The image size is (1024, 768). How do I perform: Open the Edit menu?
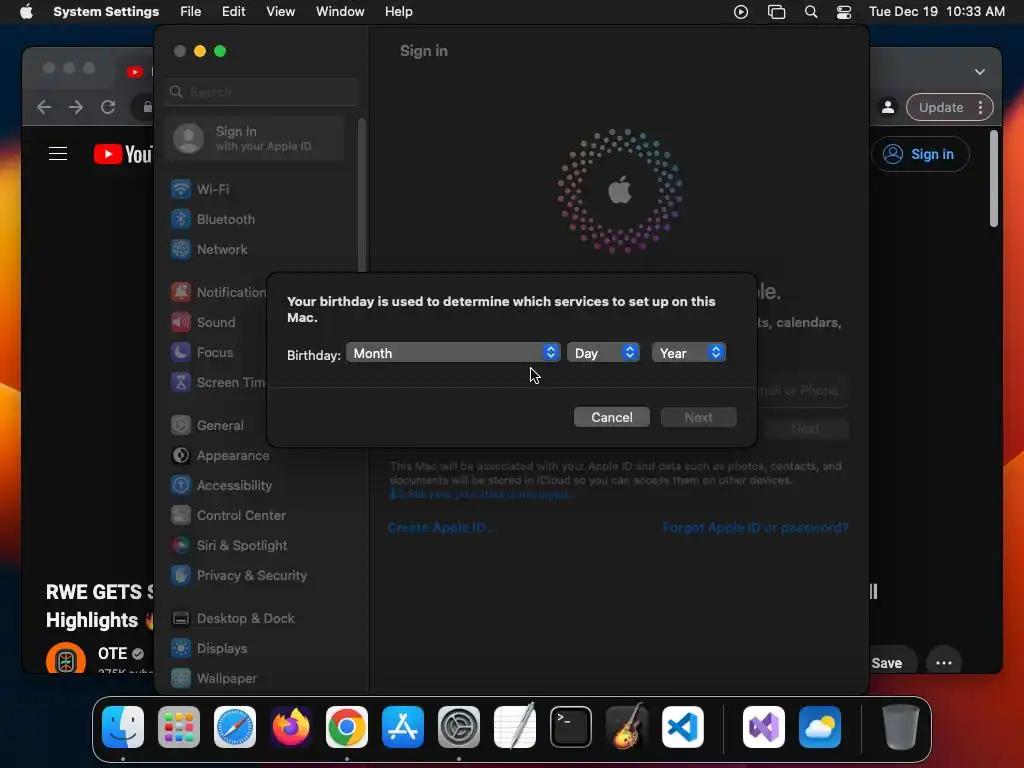point(233,12)
